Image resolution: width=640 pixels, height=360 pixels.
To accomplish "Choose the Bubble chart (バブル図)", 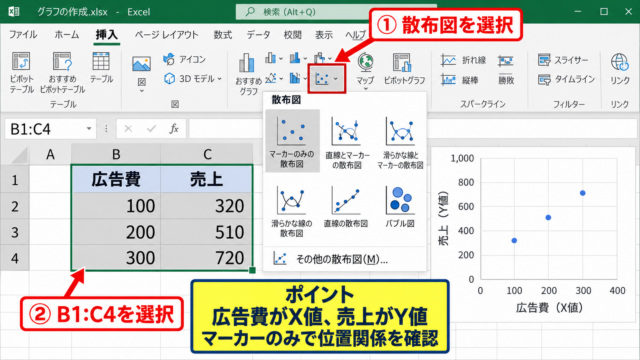I will (400, 207).
